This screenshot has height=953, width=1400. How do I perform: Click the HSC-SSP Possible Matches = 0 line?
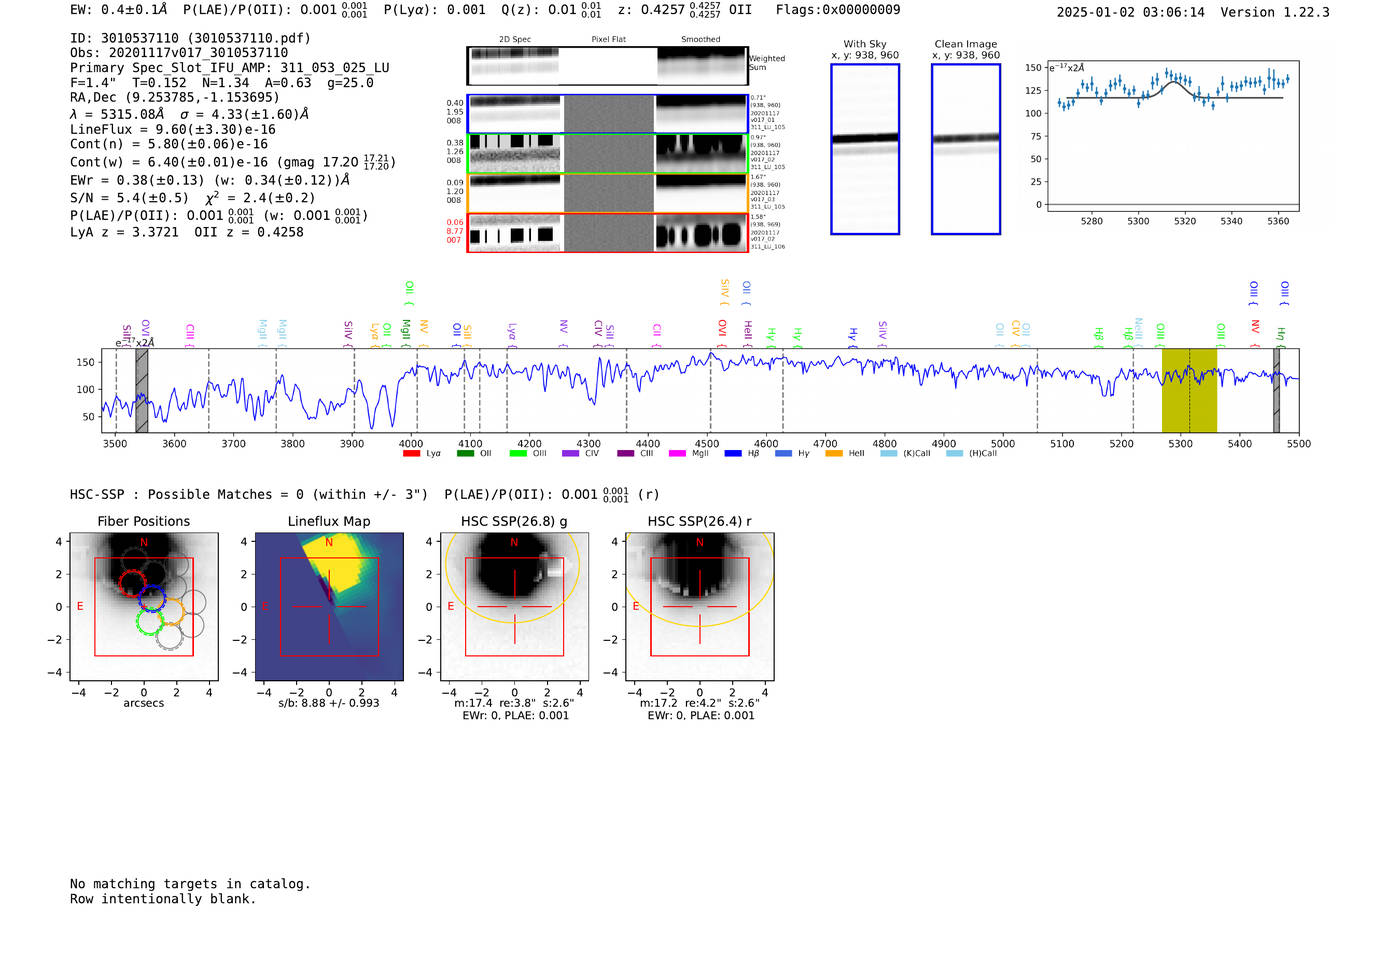click(249, 495)
